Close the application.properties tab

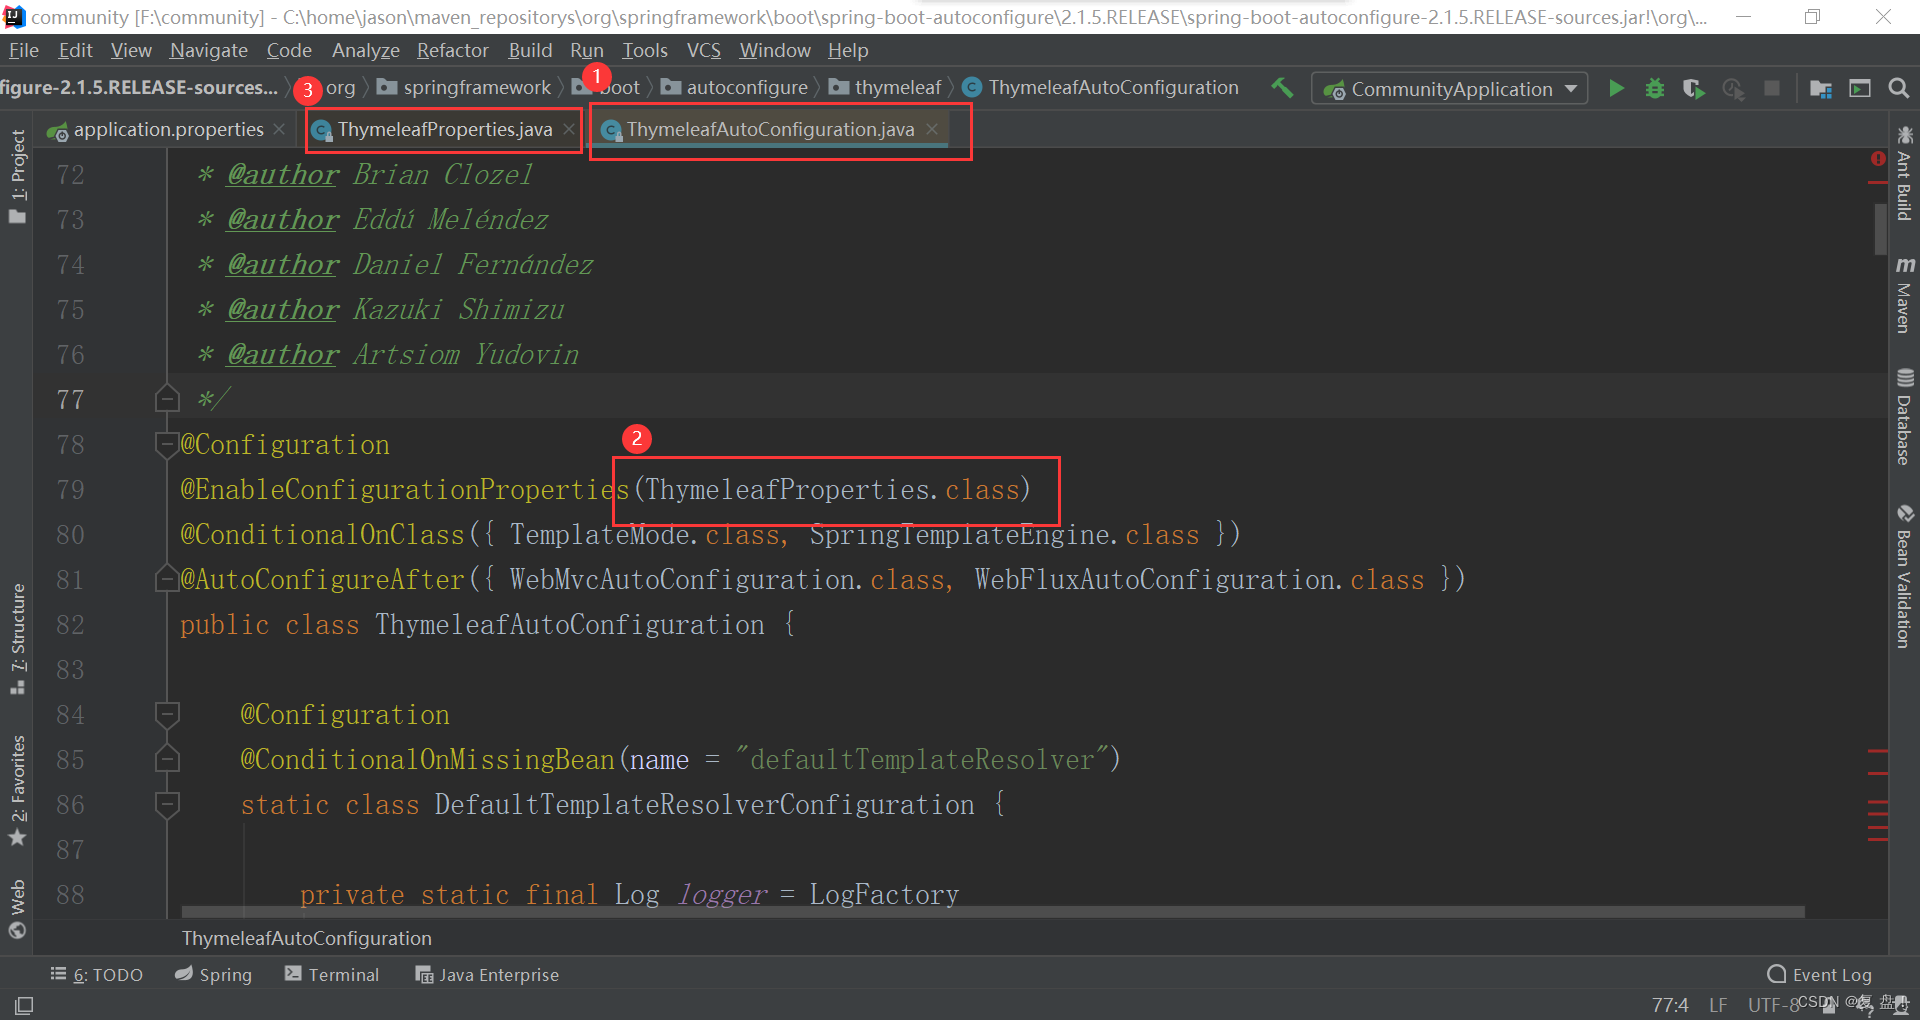pos(279,129)
